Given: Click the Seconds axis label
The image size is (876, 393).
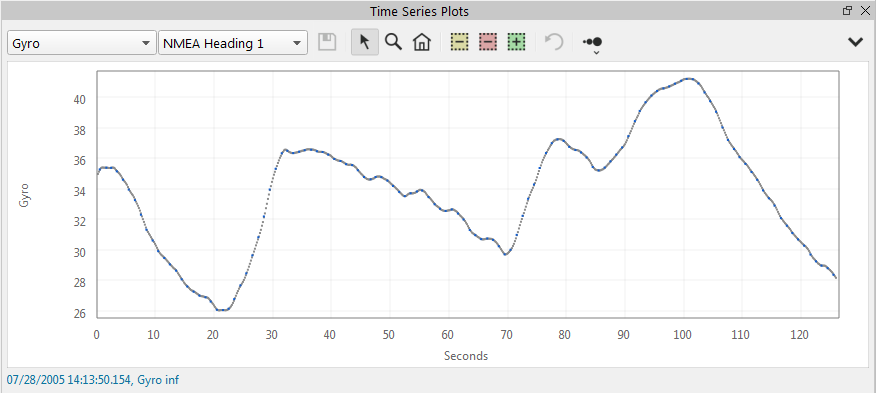Looking at the screenshot, I should pyautogui.click(x=466, y=356).
